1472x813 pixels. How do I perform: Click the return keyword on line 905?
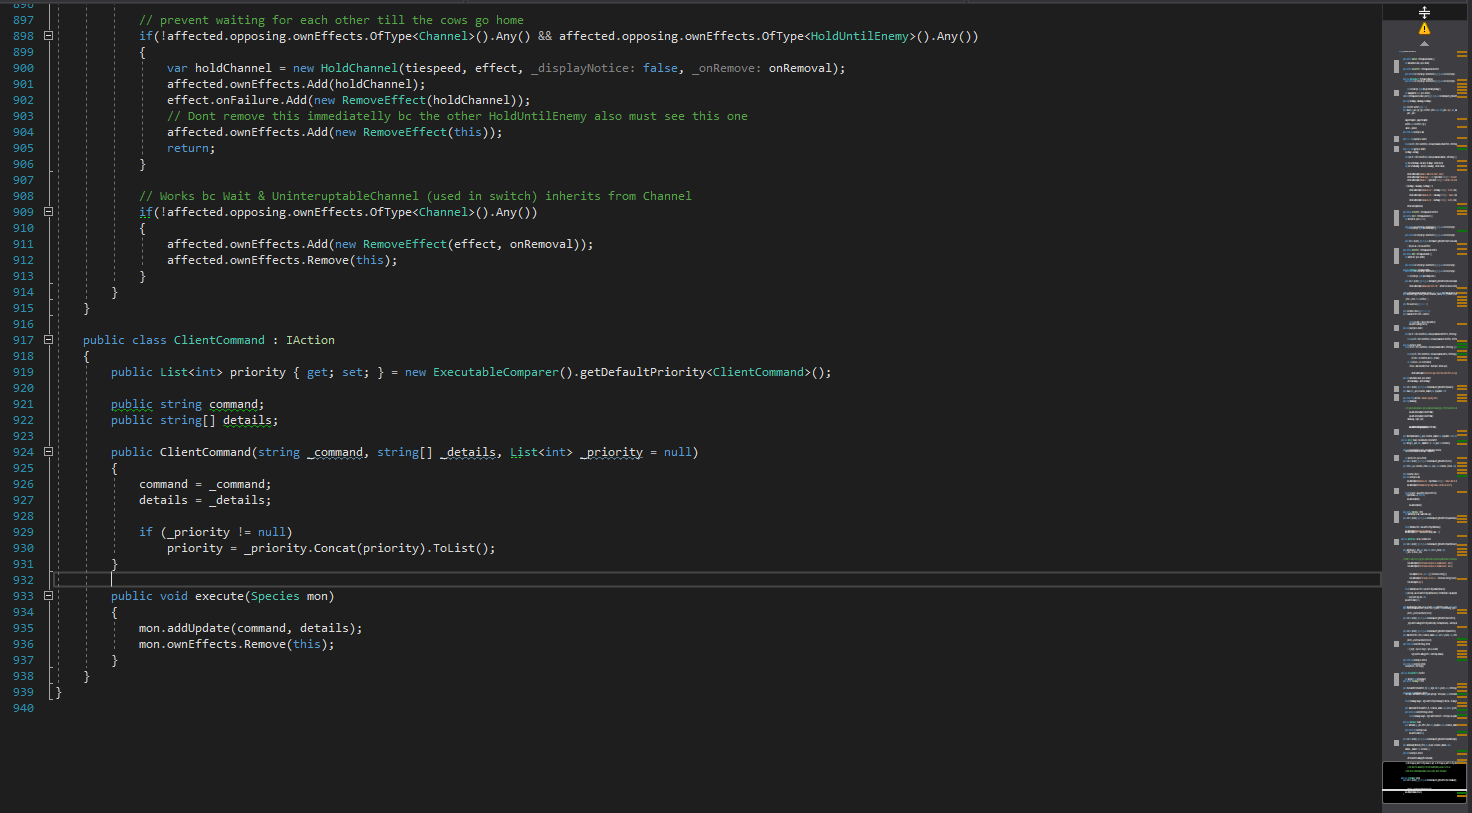pos(188,148)
